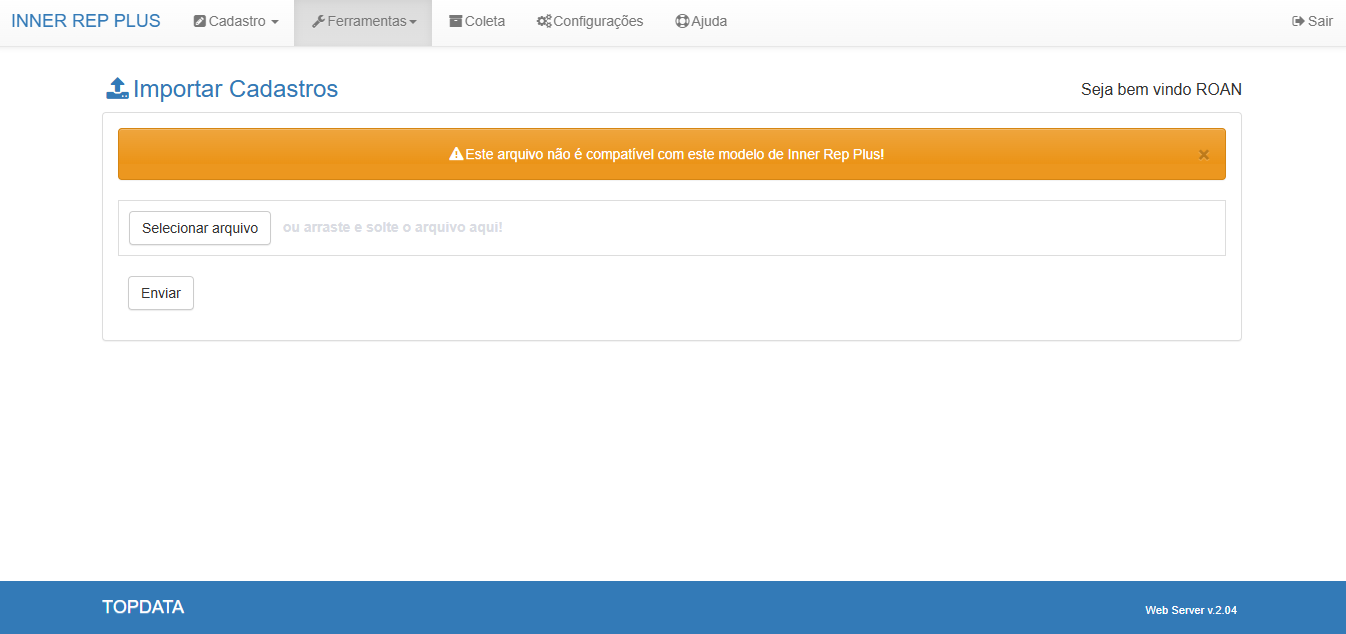Open the Coleta menu item

485,21
